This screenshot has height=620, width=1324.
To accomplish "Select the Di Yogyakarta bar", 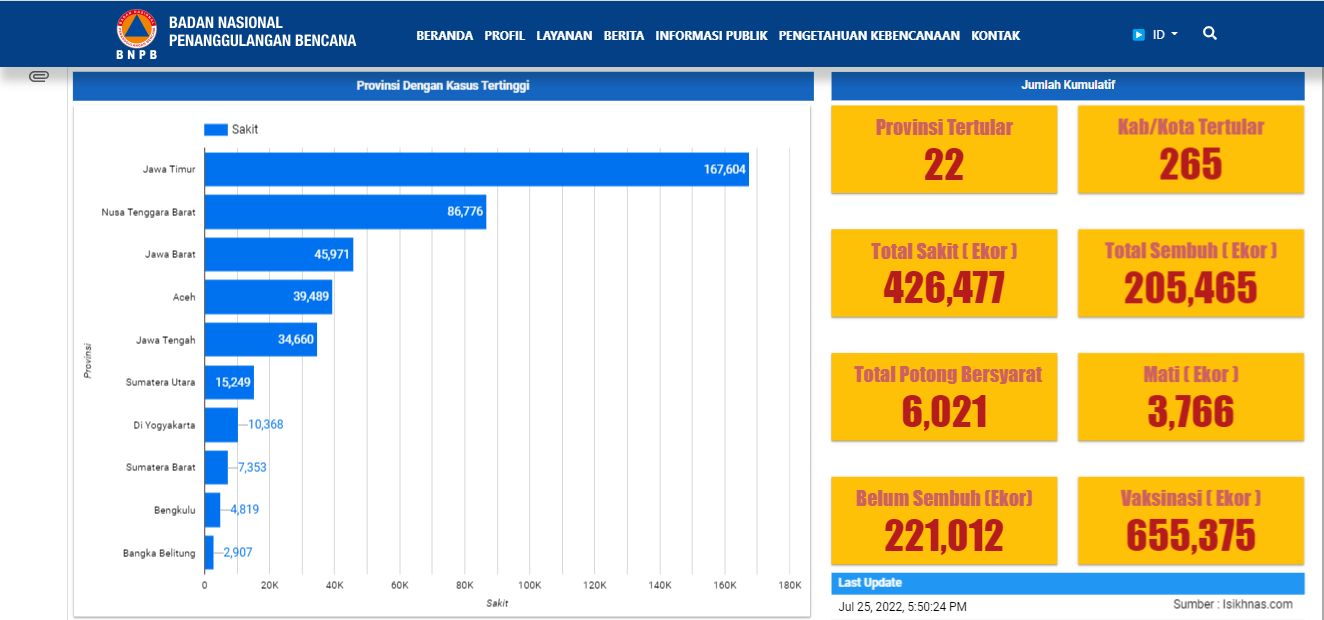I will (x=221, y=425).
